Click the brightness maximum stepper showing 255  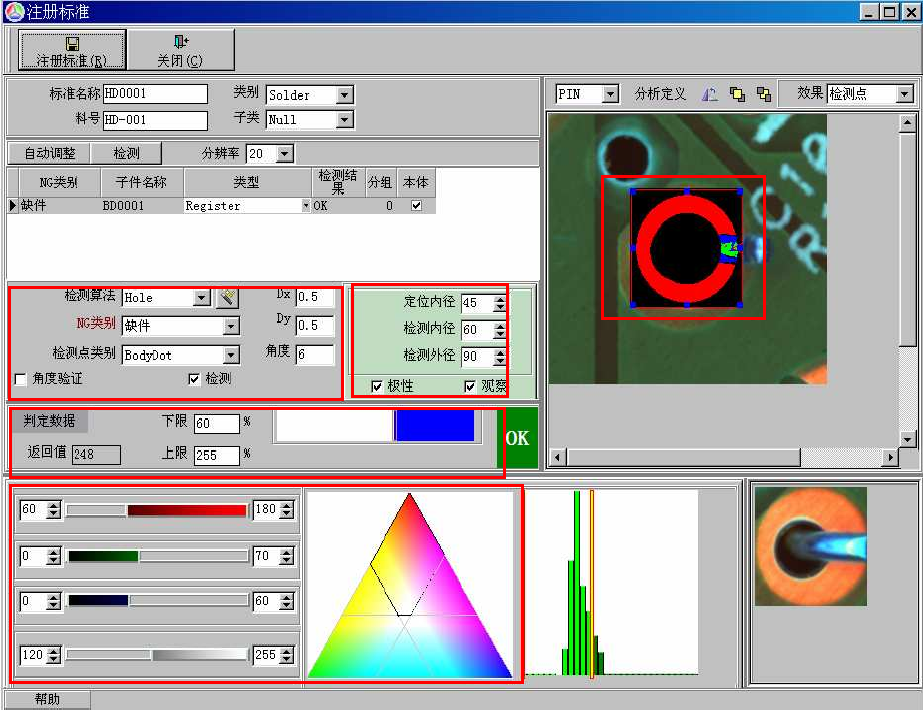287,655
